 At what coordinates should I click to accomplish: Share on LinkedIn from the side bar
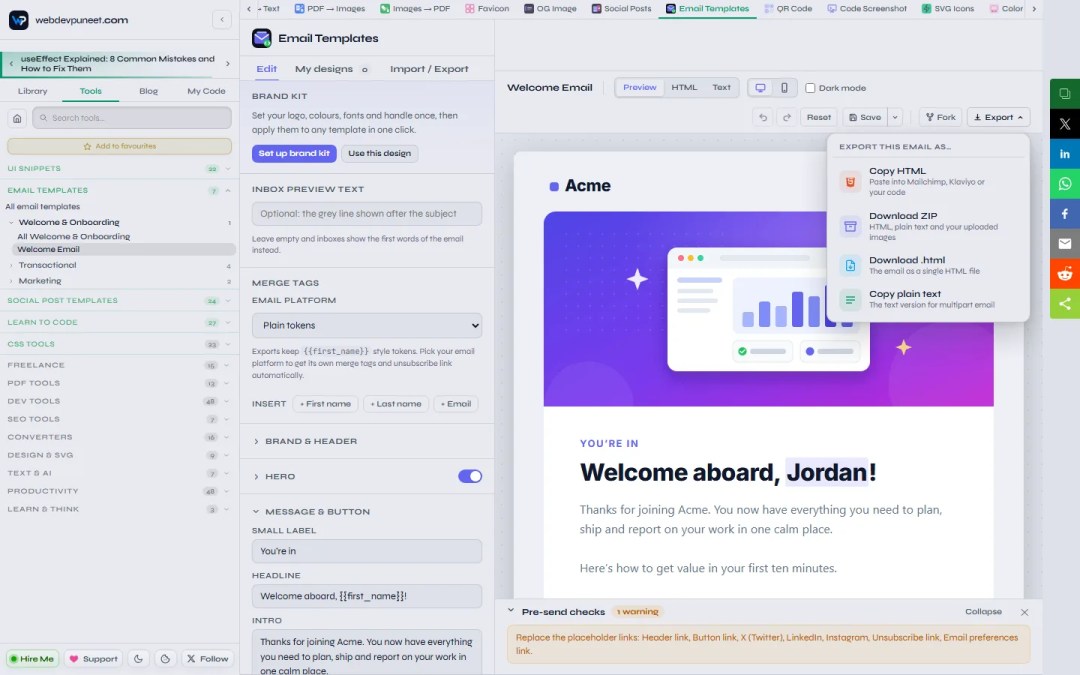click(x=1065, y=154)
